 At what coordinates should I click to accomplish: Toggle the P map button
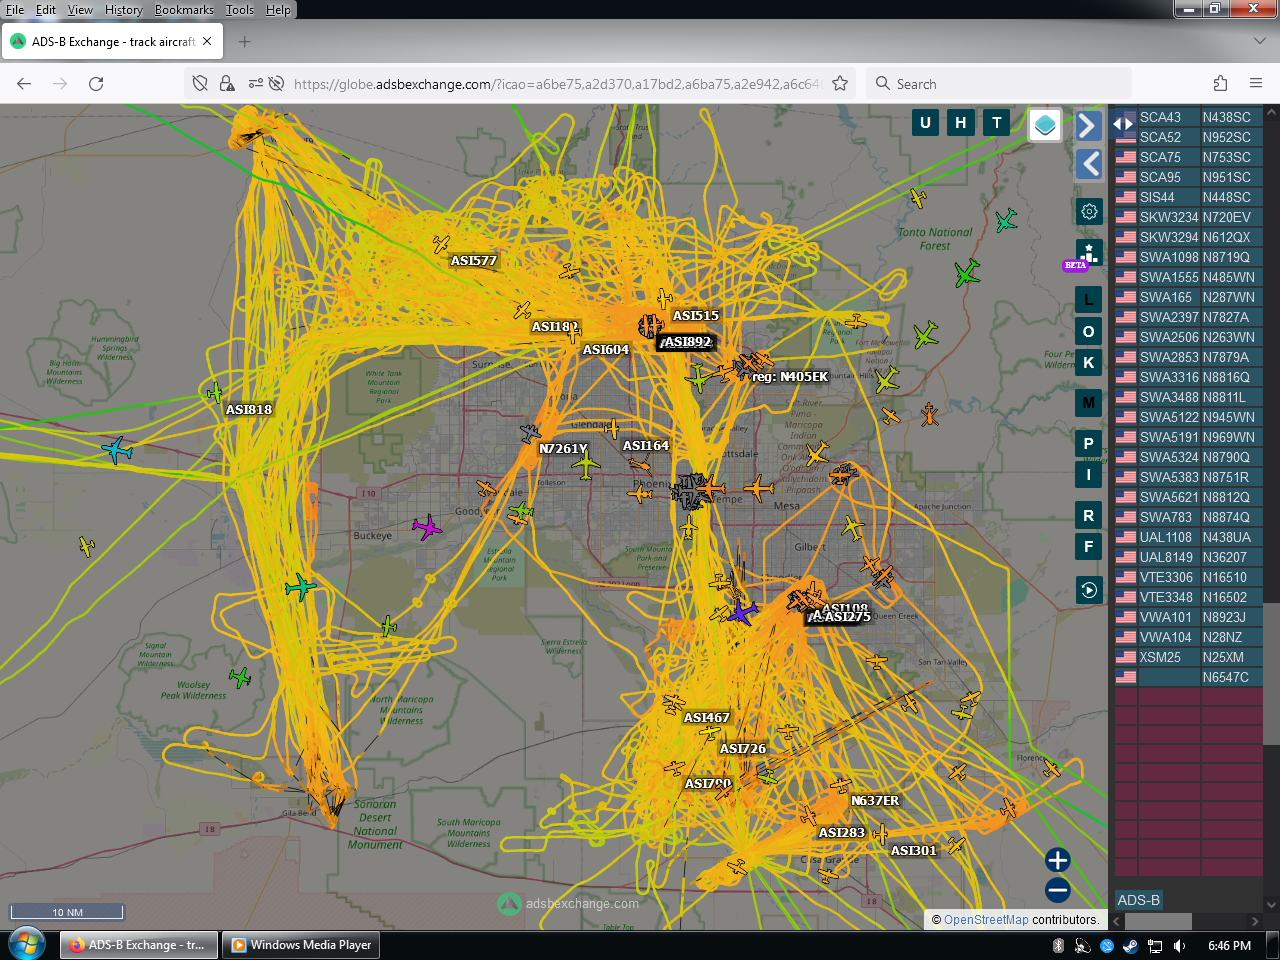(1089, 443)
